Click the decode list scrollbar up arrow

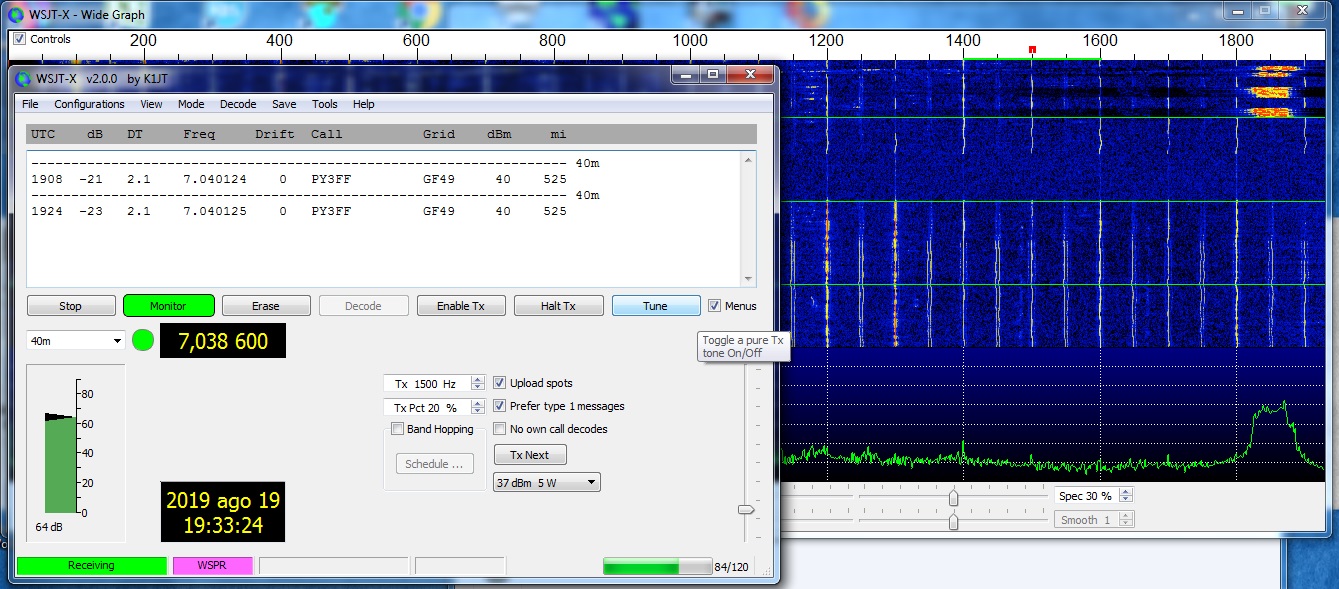(x=749, y=159)
